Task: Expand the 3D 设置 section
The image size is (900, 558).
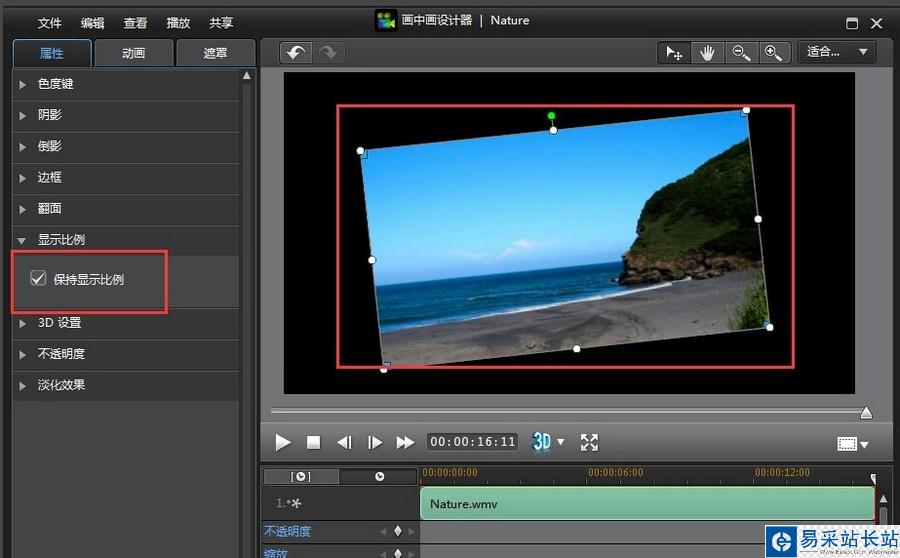Action: pyautogui.click(x=59, y=323)
